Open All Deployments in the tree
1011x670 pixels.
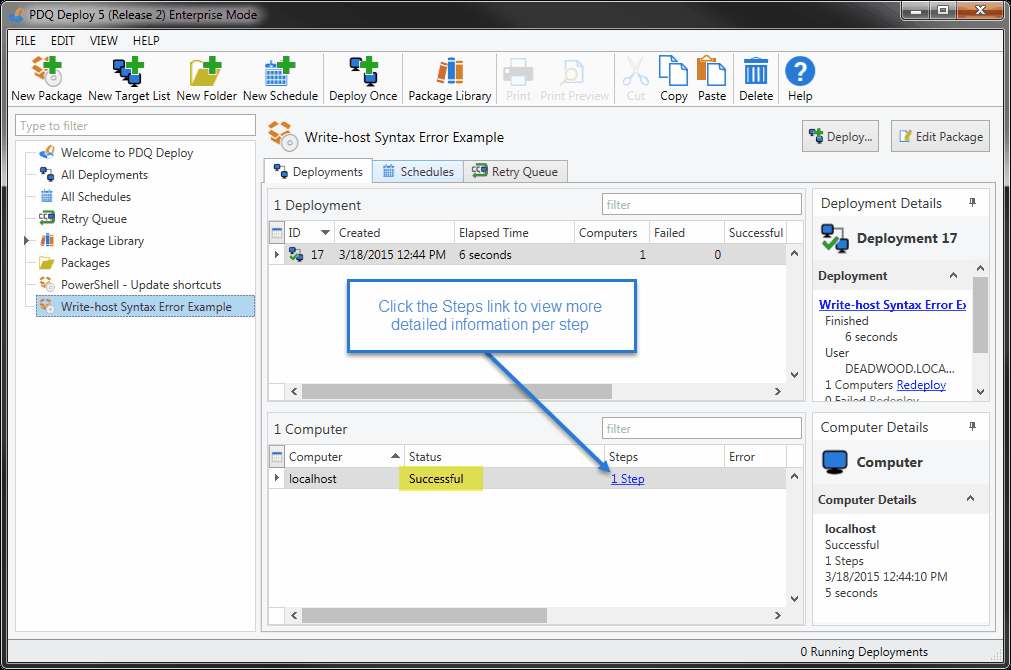(x=104, y=175)
